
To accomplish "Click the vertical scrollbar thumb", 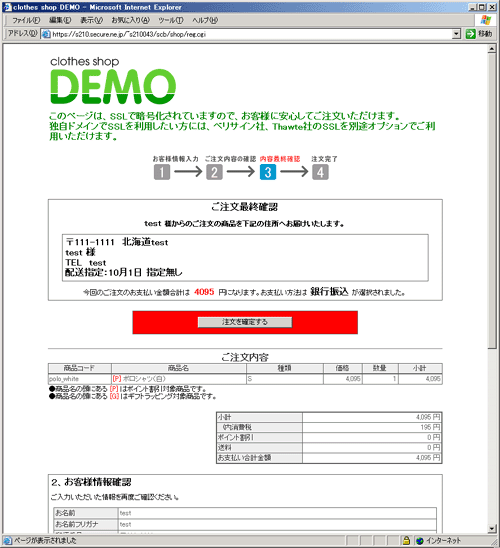I will pos(492,201).
